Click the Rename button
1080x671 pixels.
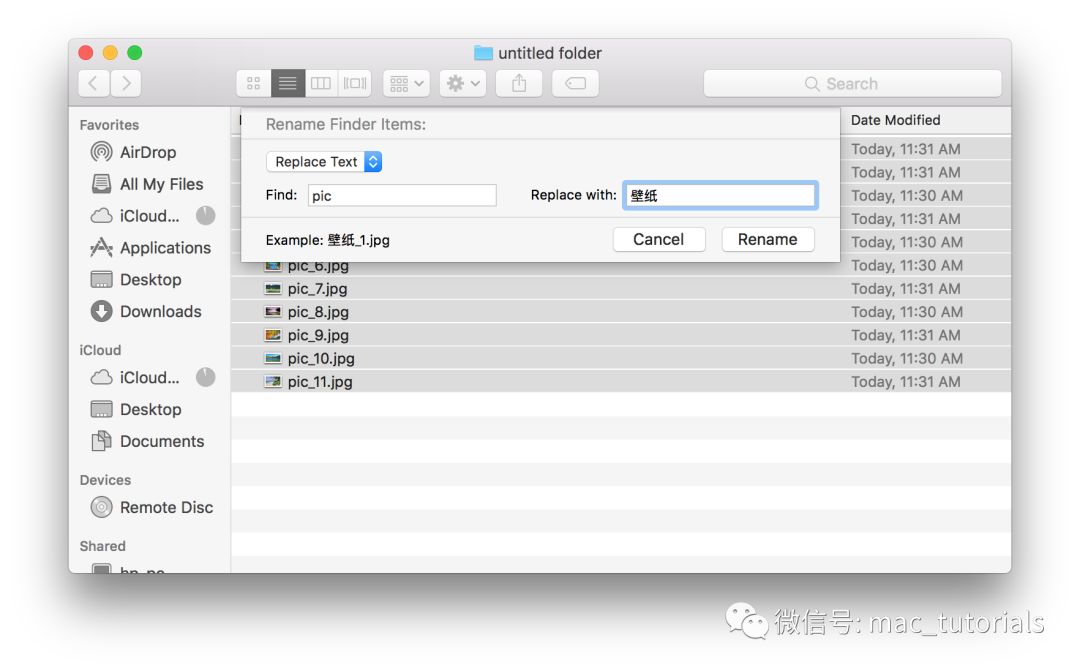click(767, 240)
